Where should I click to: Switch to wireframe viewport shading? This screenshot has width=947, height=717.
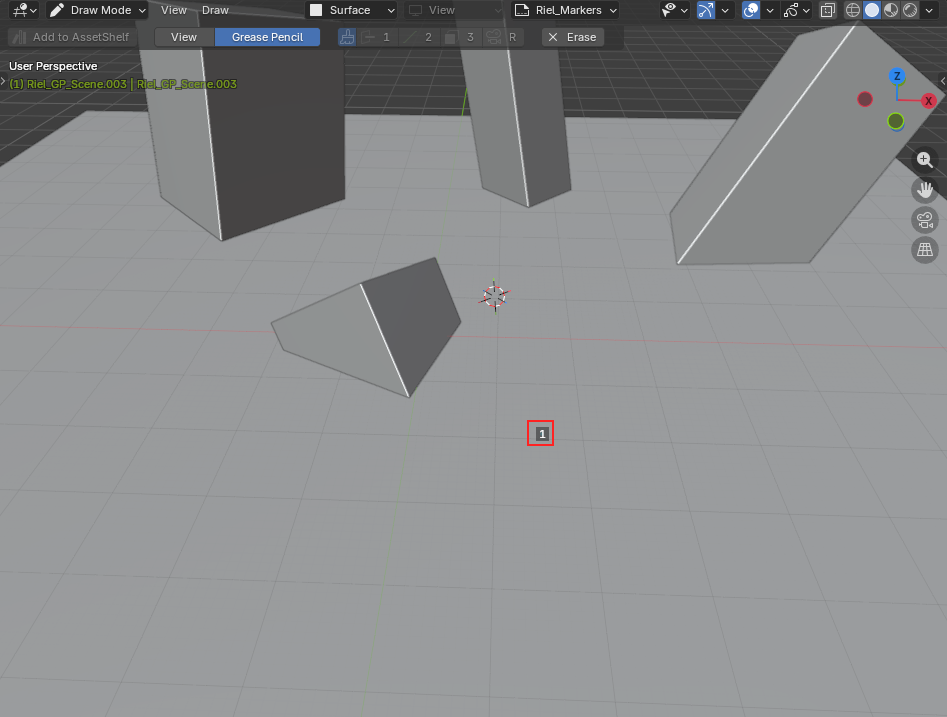pos(853,10)
